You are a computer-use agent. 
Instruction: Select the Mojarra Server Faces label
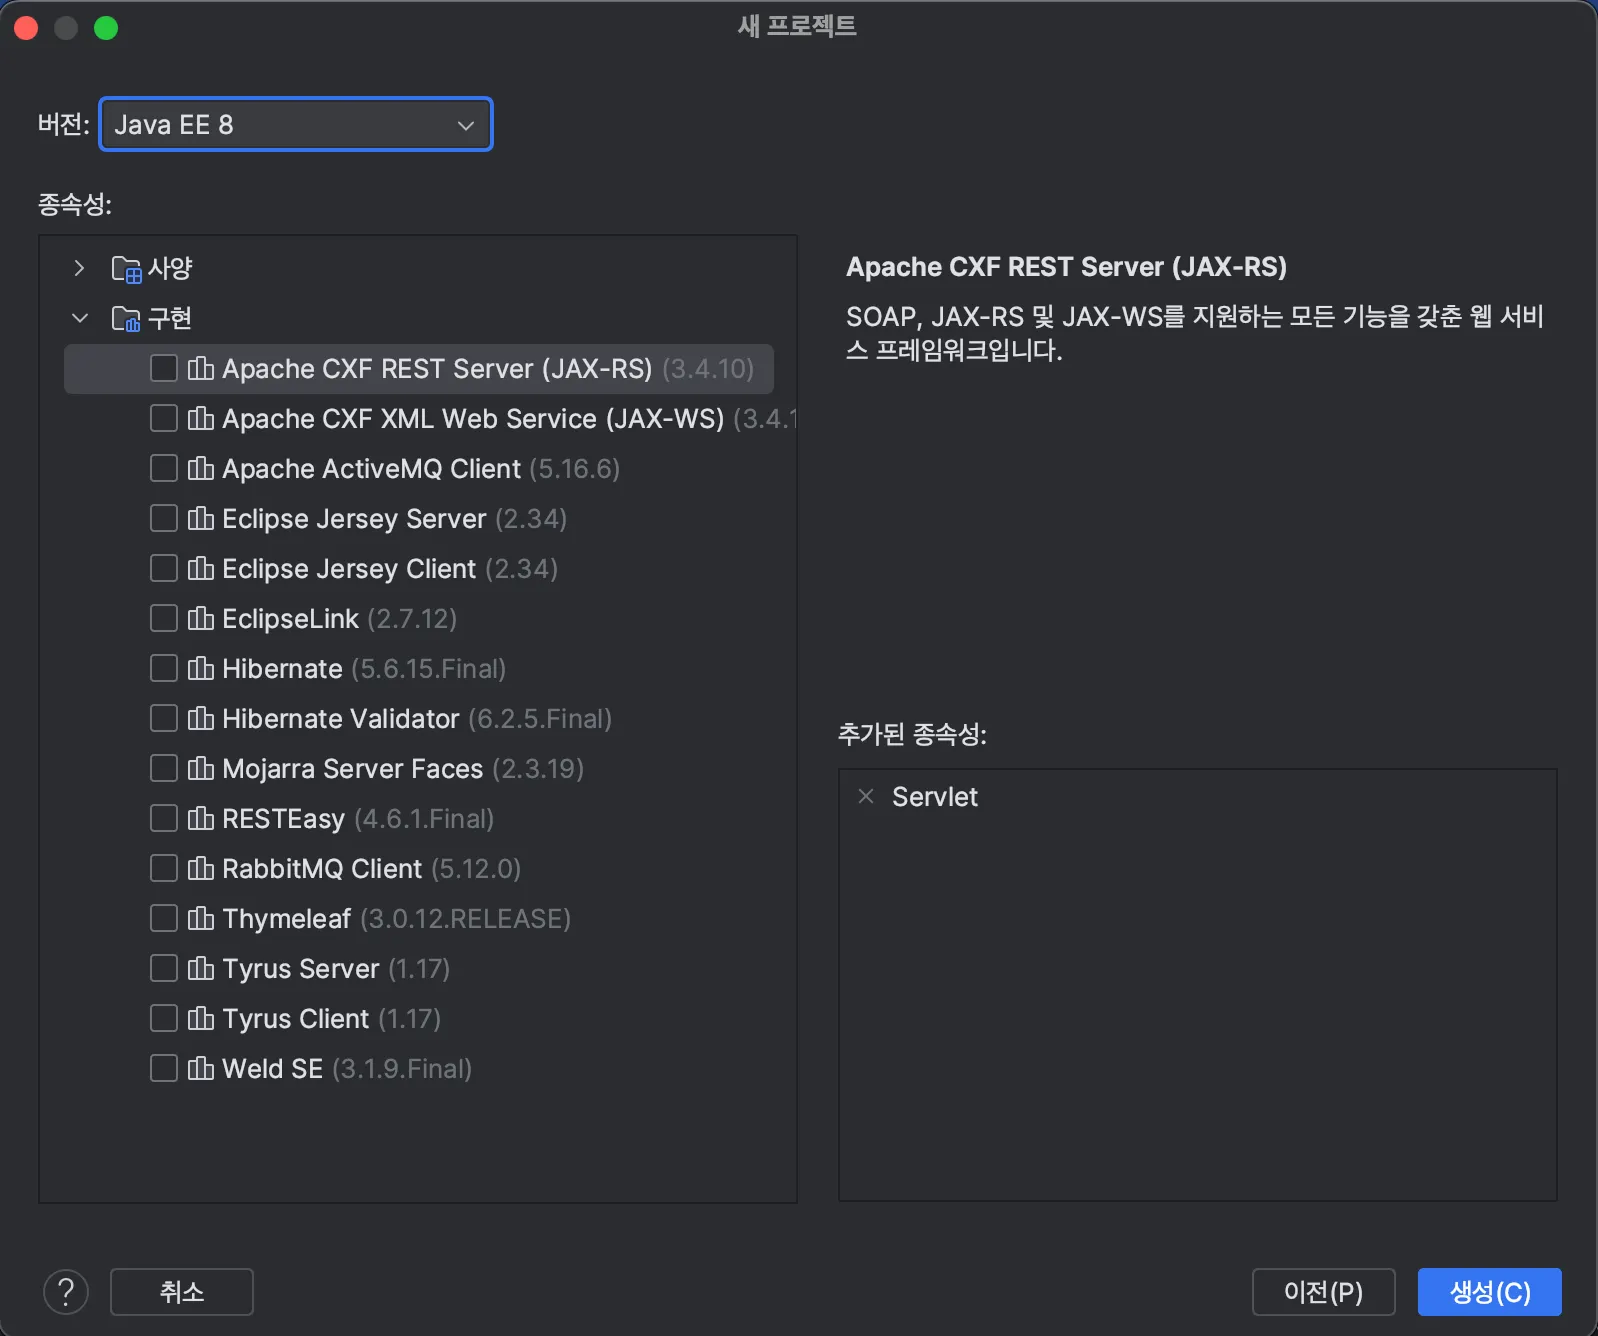point(353,769)
